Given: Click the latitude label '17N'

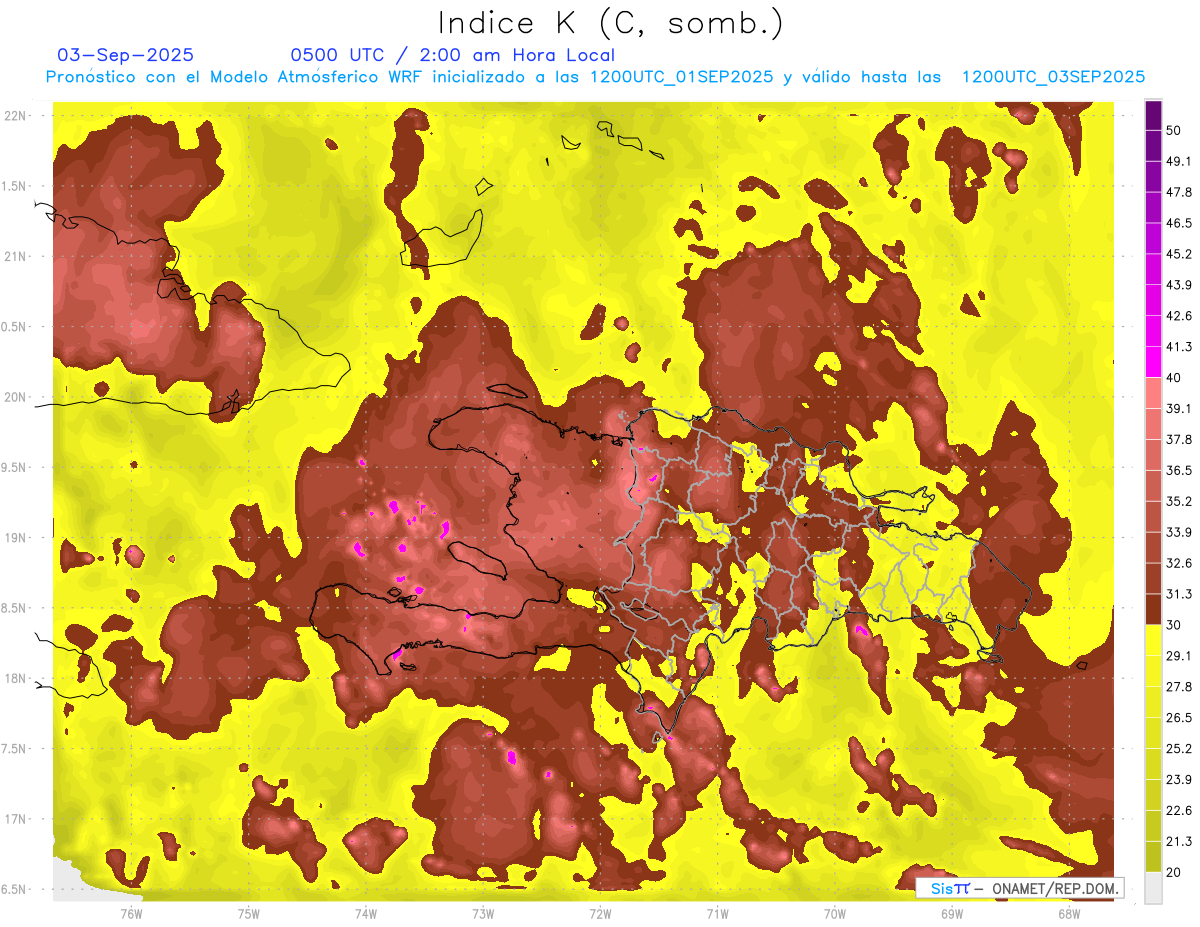Looking at the screenshot, I should [x=15, y=820].
